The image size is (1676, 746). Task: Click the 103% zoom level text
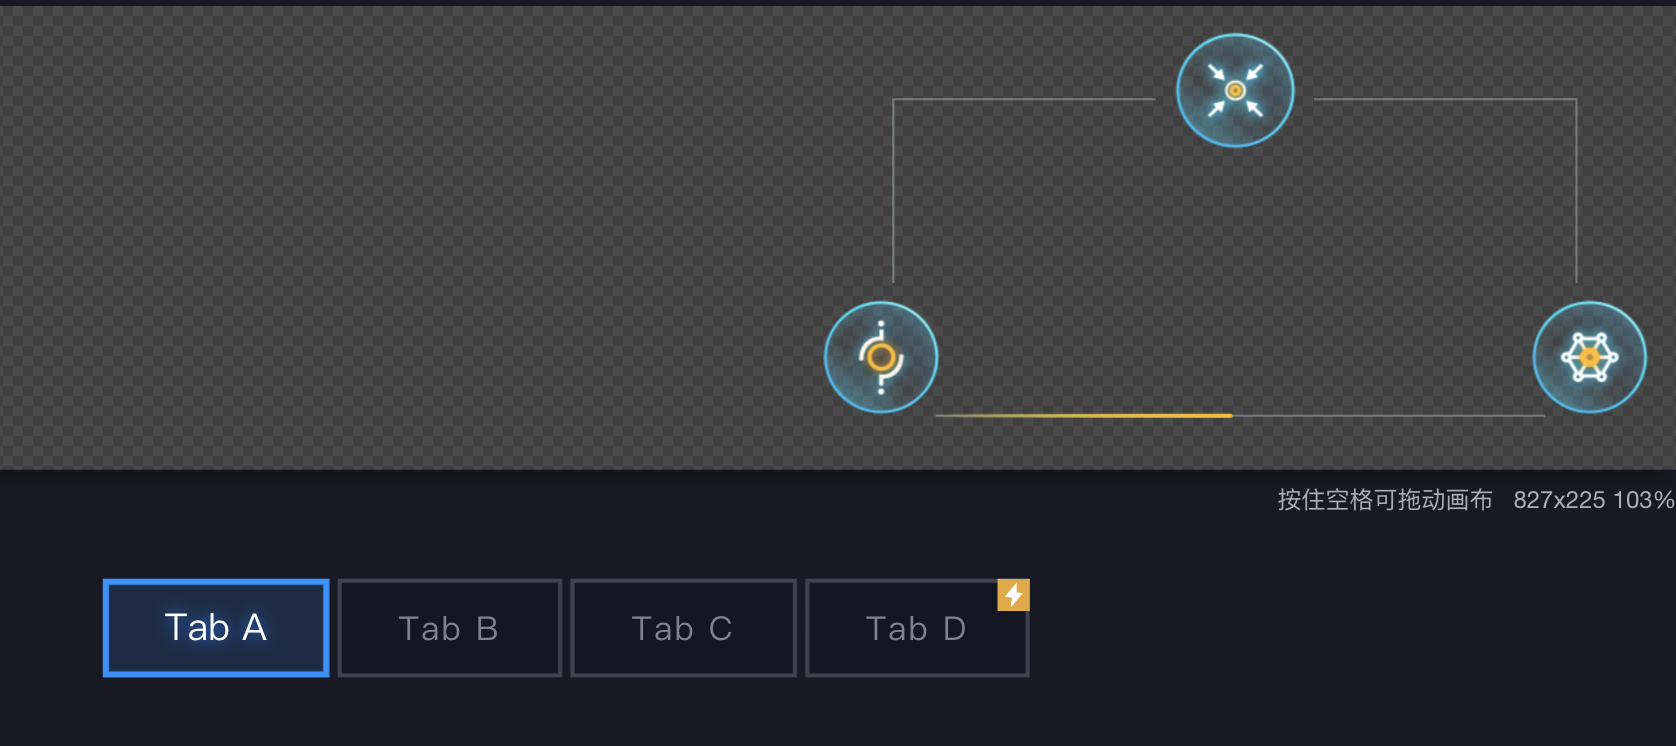point(1643,500)
